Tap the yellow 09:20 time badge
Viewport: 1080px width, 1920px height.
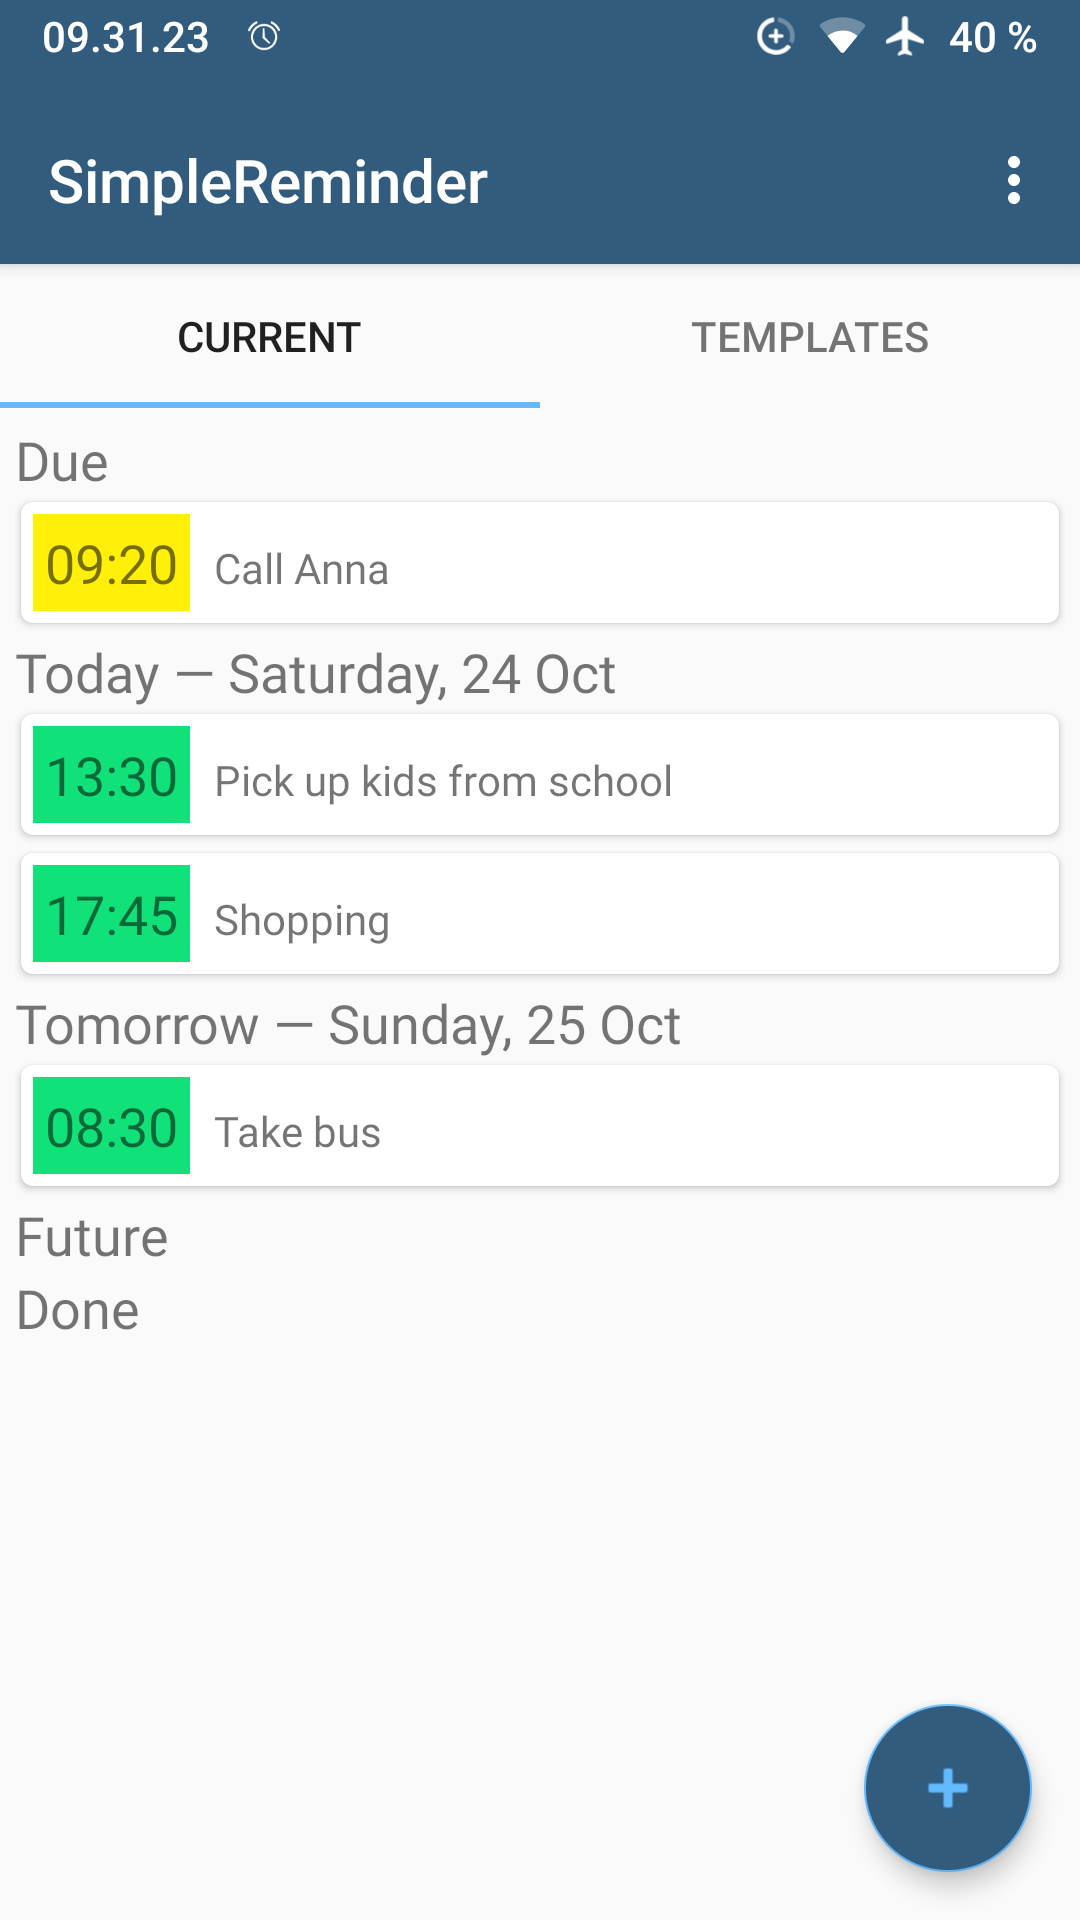[111, 563]
